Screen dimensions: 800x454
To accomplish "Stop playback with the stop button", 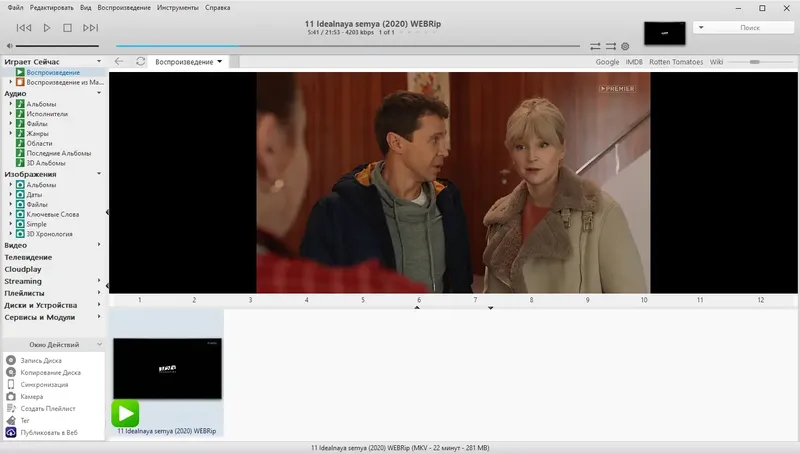I will [67, 28].
